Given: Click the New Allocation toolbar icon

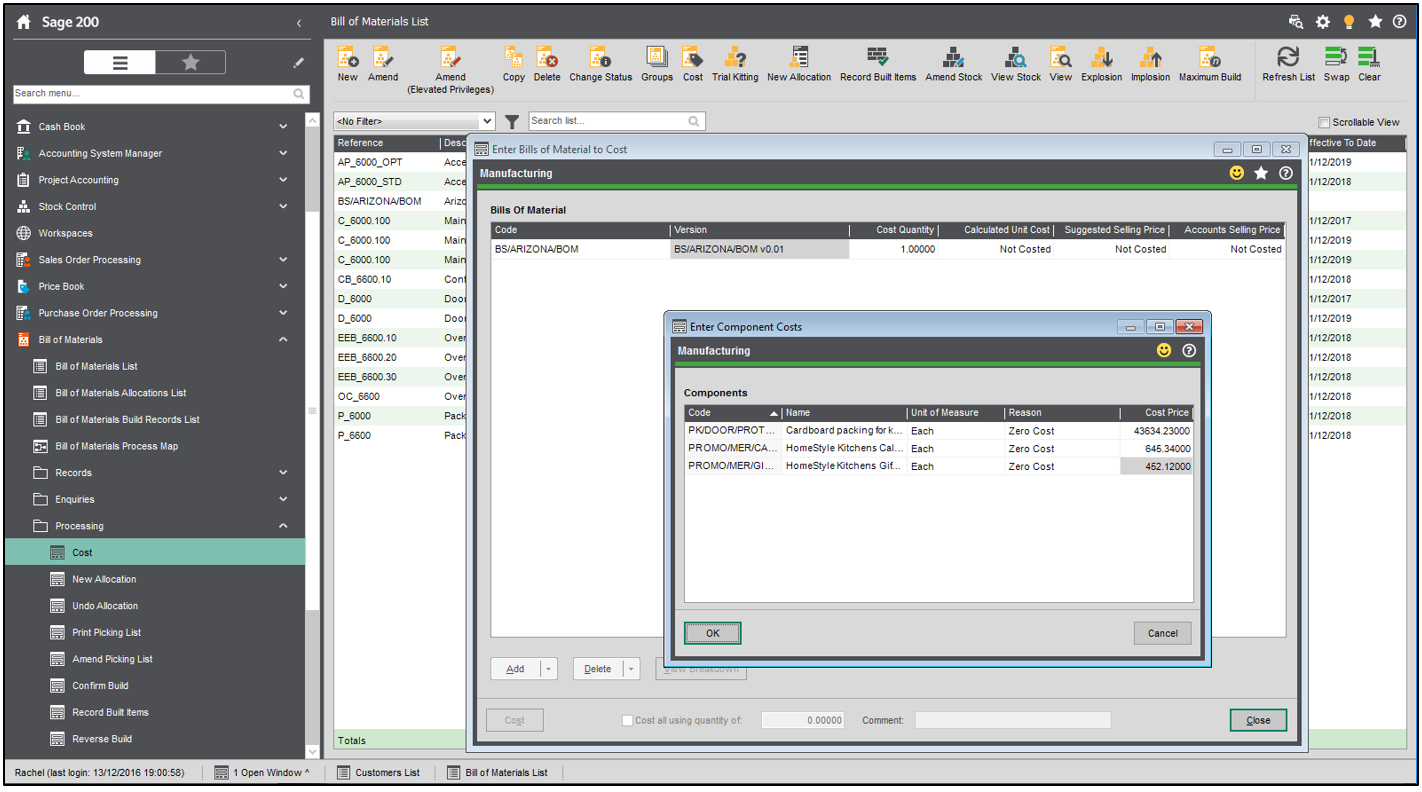Looking at the screenshot, I should tap(799, 64).
